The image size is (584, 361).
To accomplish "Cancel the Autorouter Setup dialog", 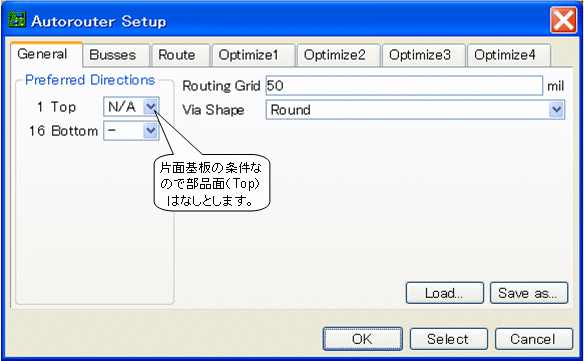I will pyautogui.click(x=533, y=339).
